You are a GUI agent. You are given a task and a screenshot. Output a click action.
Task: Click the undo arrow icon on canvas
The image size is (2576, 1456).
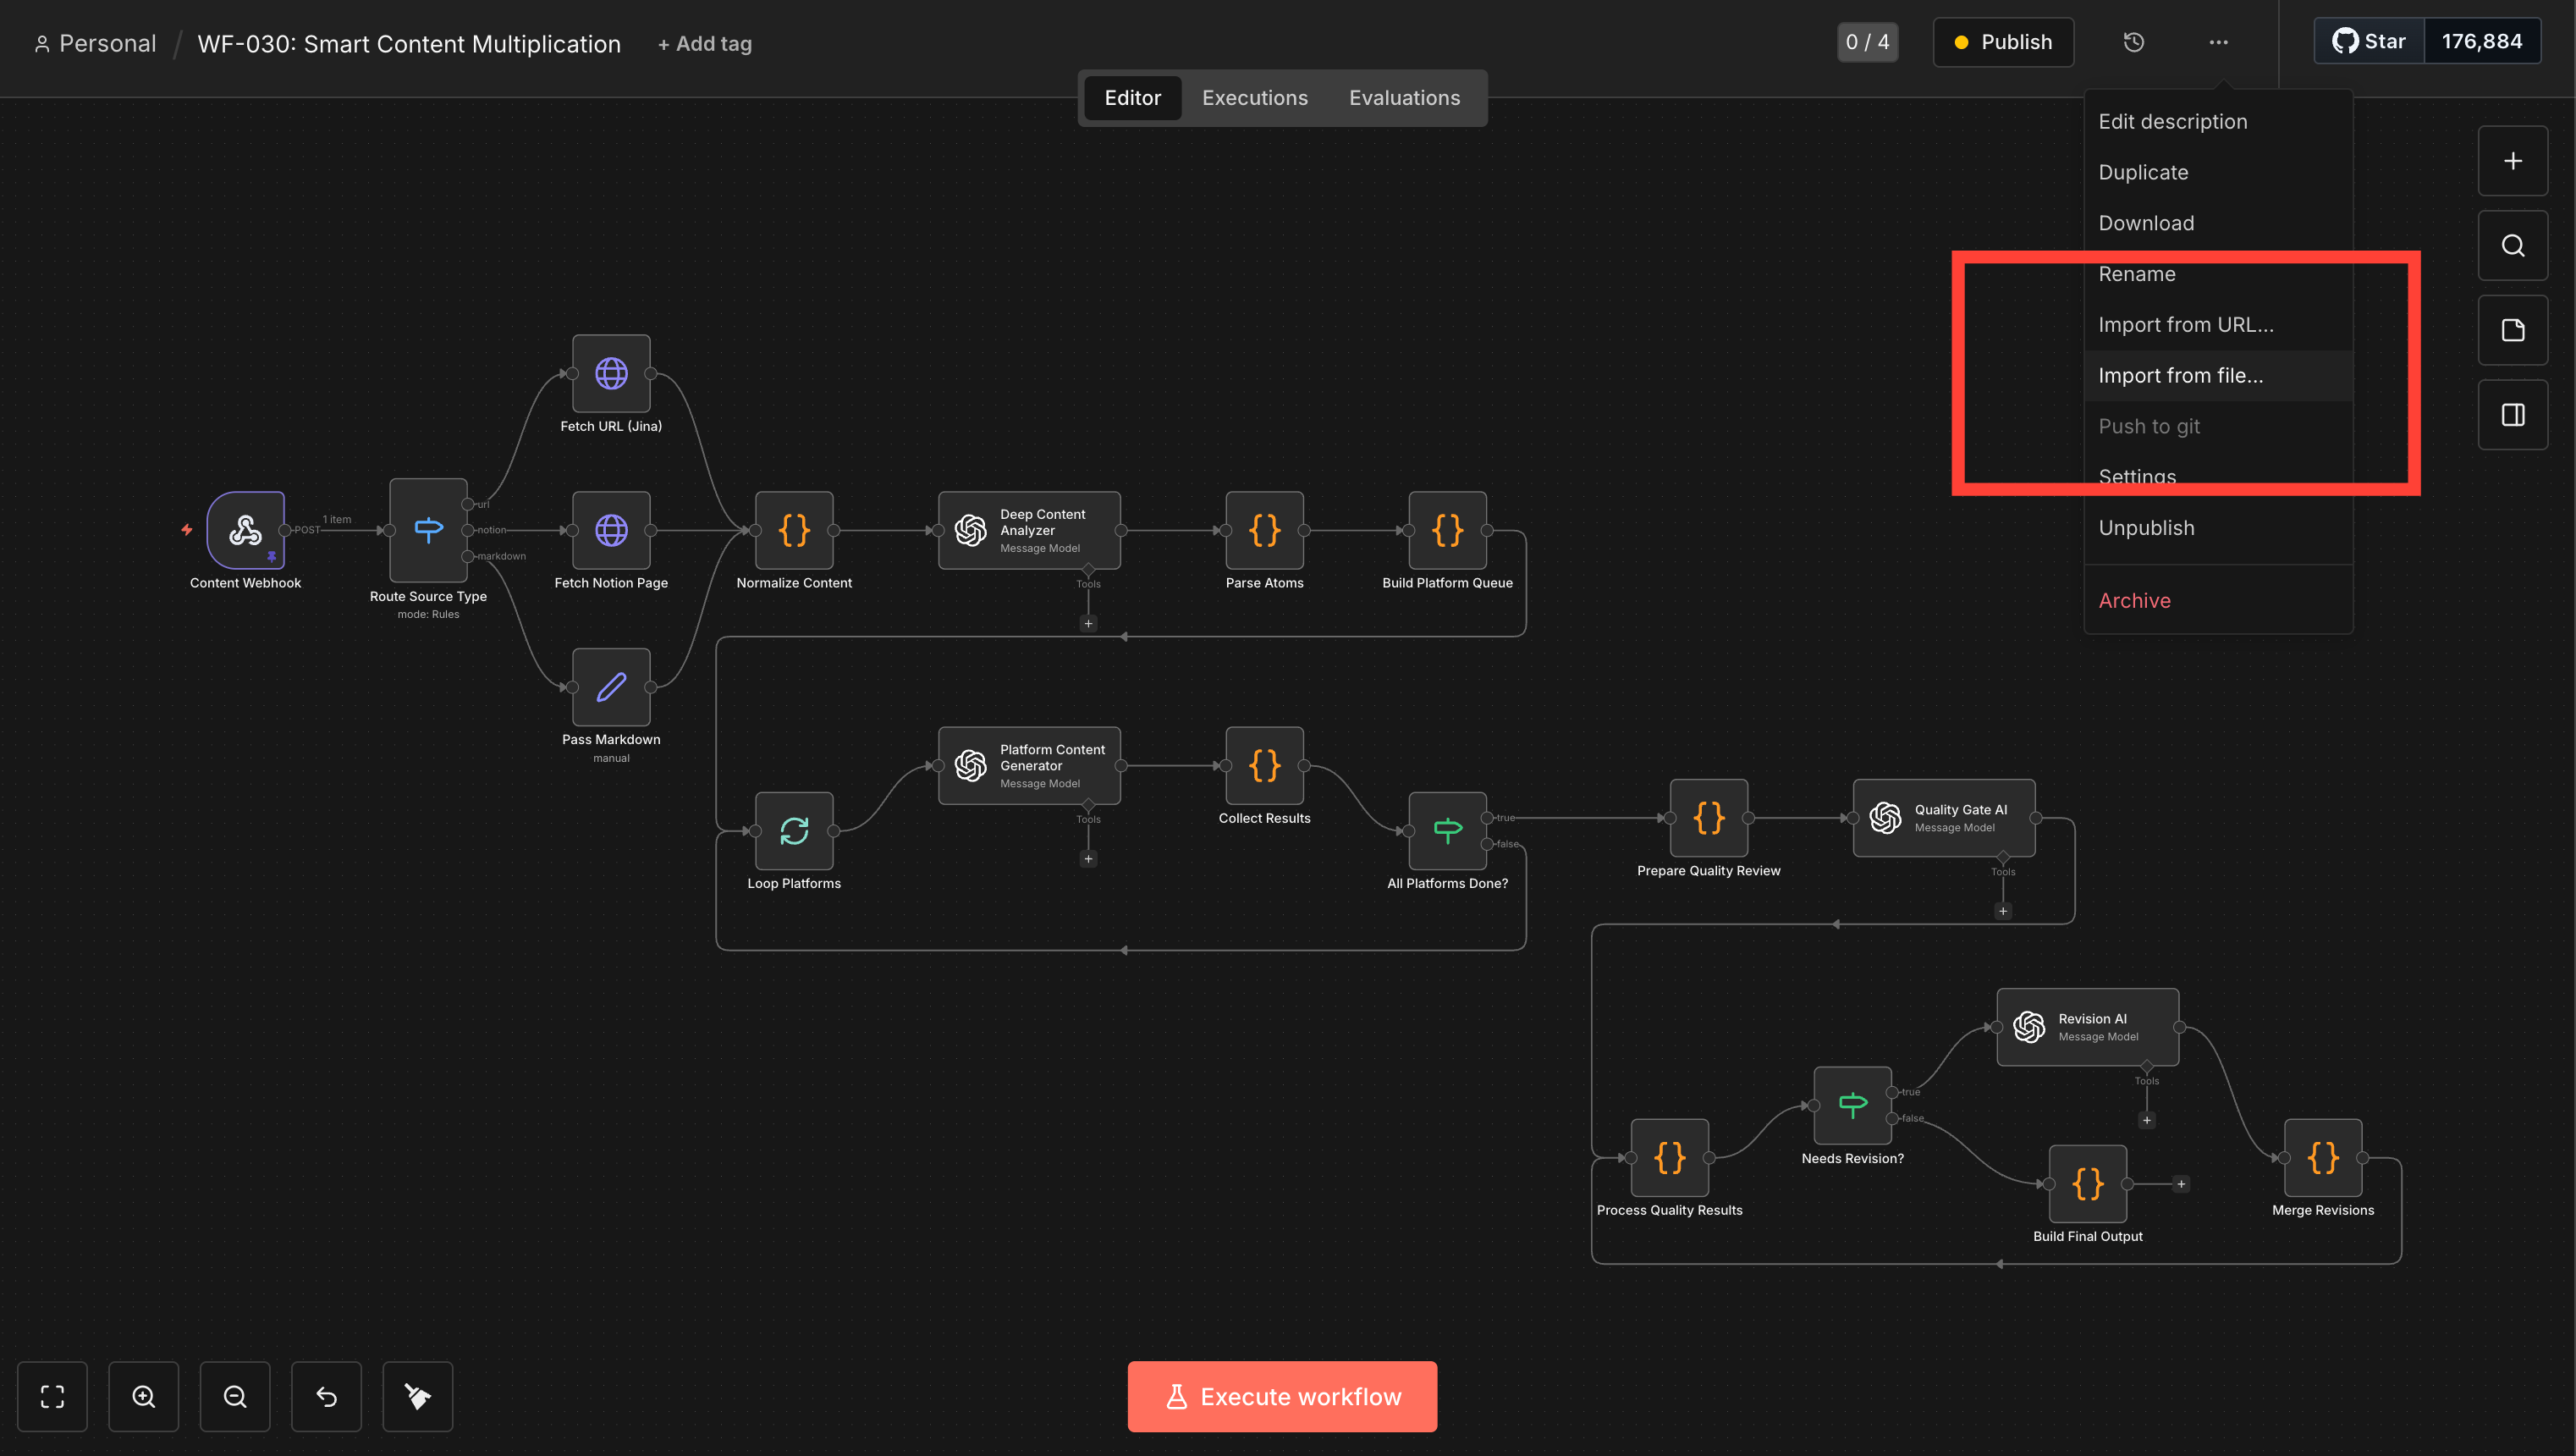pos(326,1396)
